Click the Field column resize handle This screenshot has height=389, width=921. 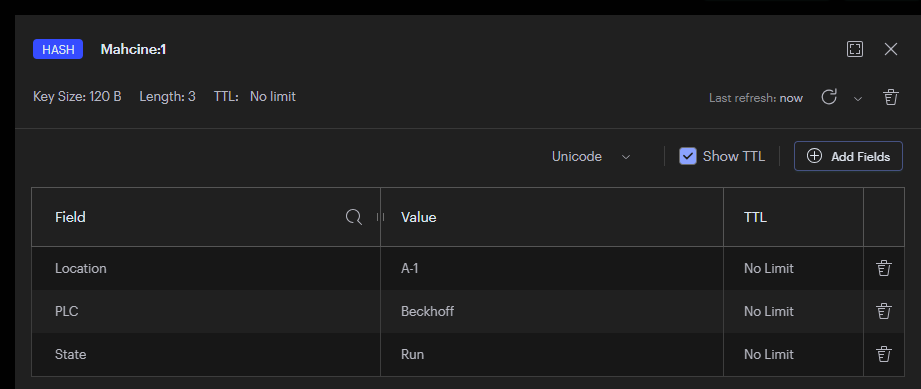380,217
